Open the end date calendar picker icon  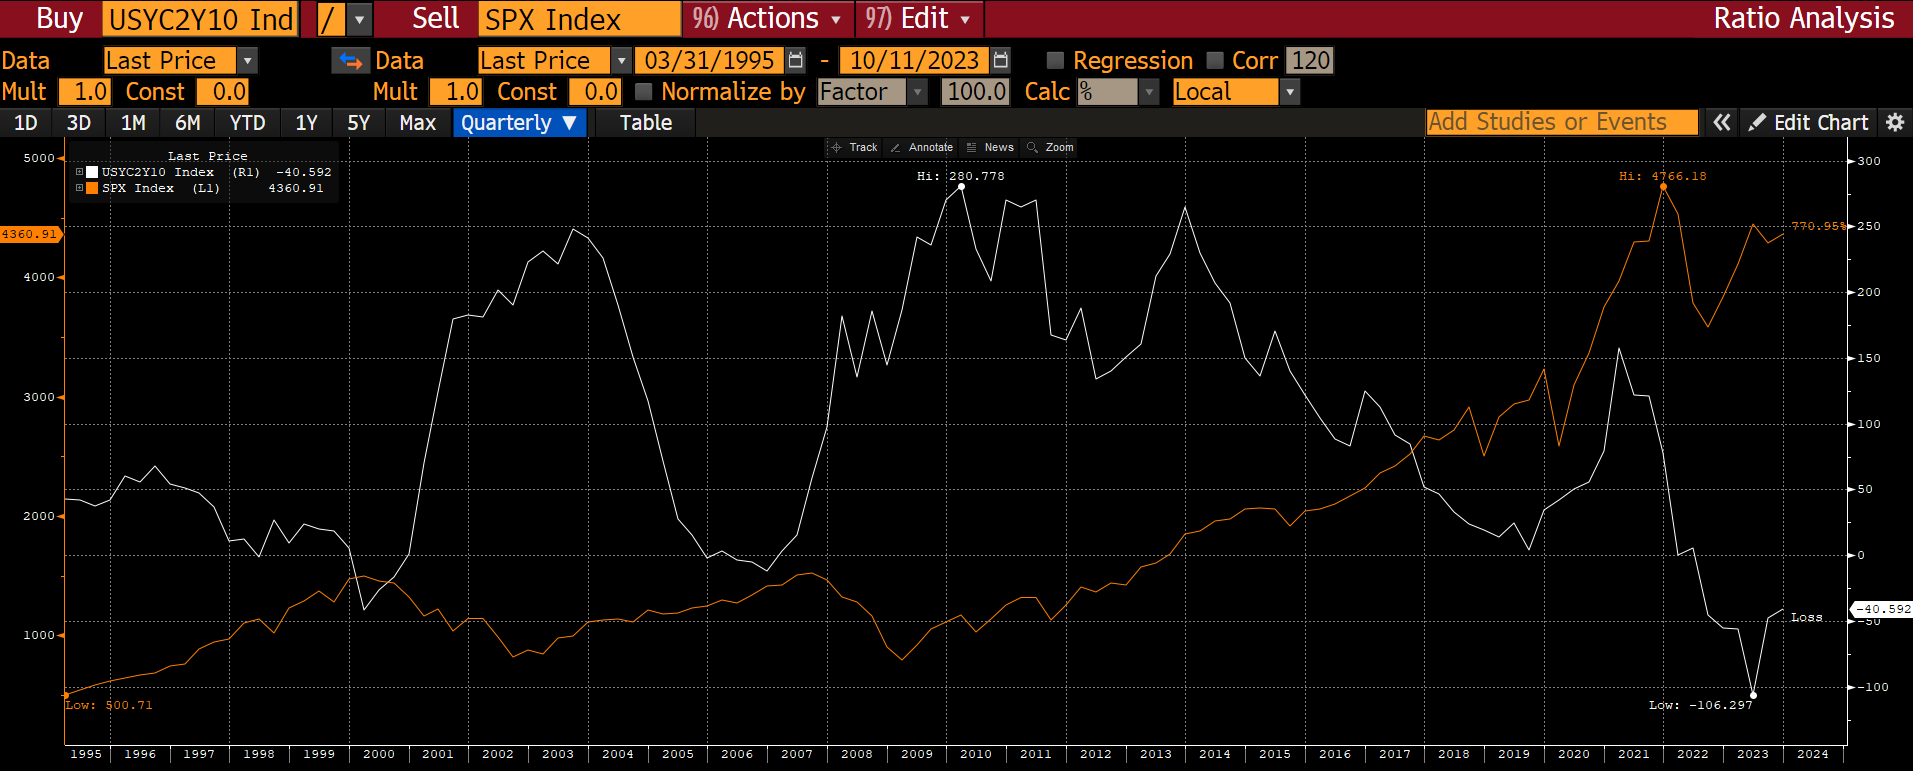click(x=1001, y=61)
